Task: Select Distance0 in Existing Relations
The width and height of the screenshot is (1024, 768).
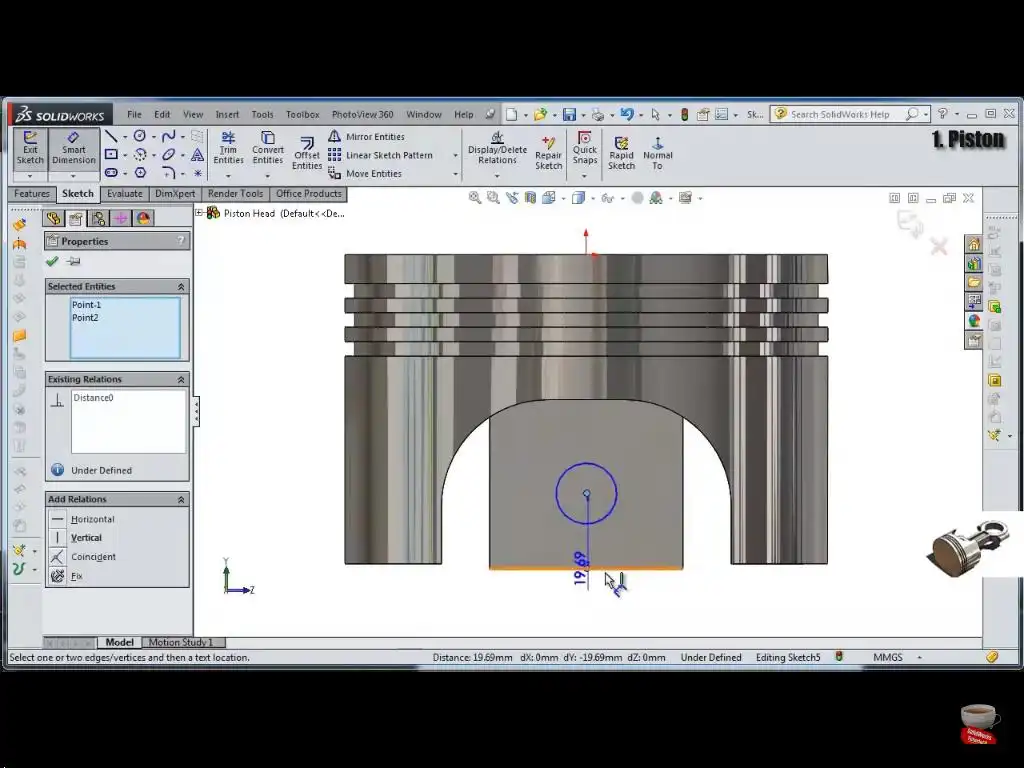Action: point(93,398)
